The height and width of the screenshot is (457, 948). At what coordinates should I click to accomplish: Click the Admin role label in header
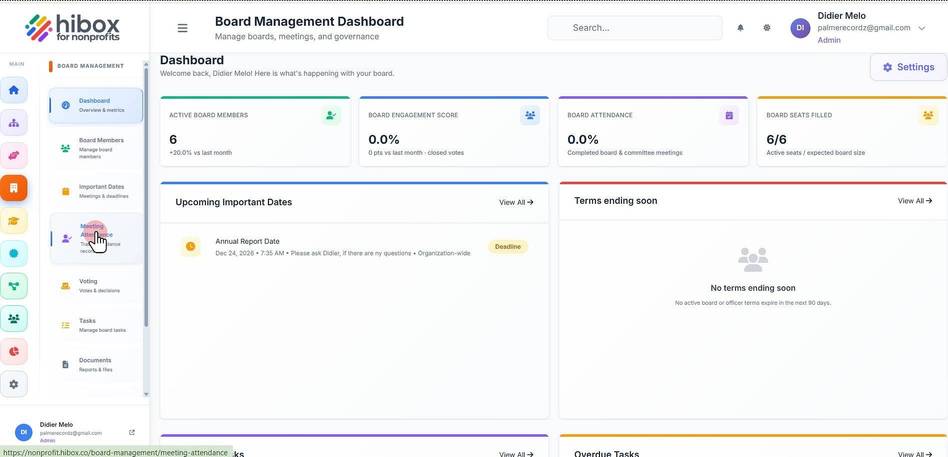(829, 40)
